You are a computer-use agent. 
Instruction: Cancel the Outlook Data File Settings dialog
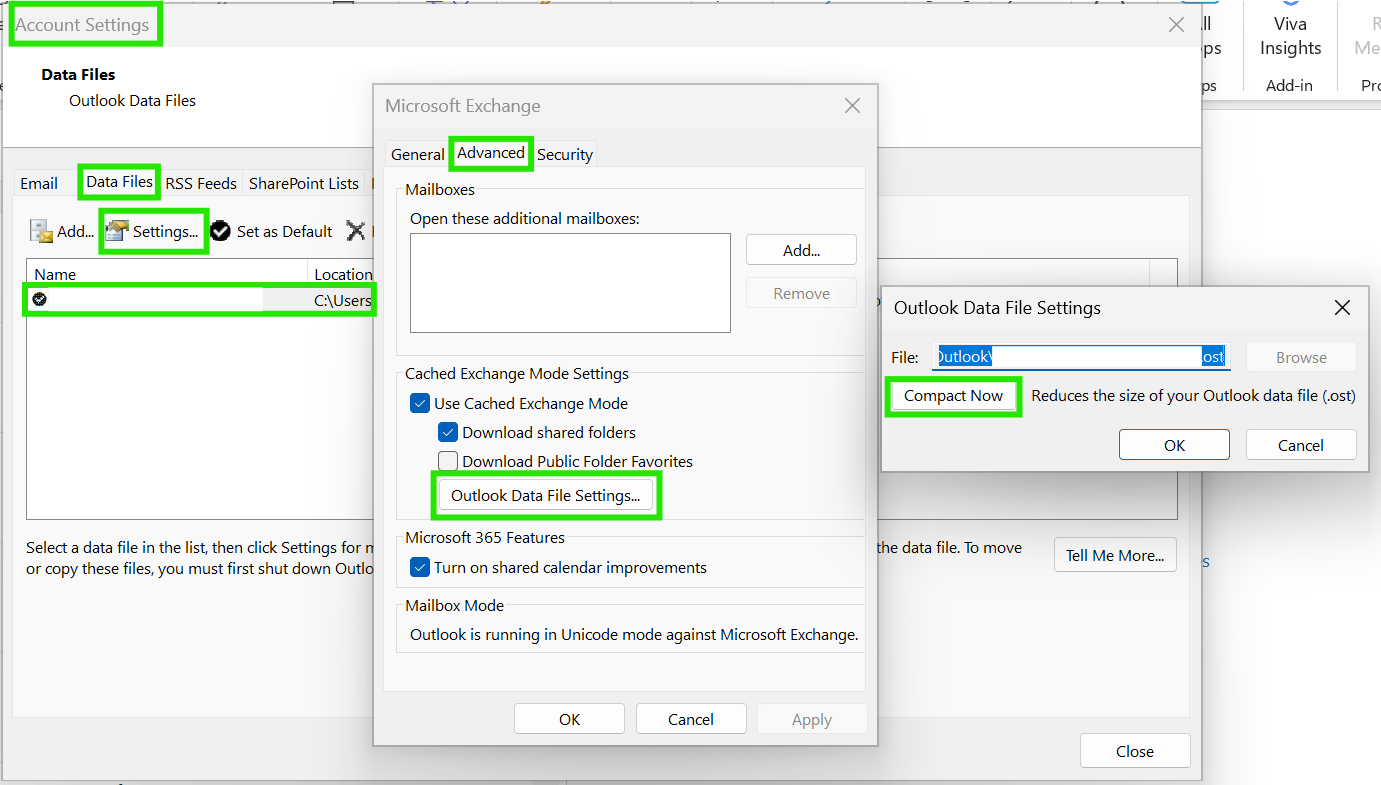1301,445
